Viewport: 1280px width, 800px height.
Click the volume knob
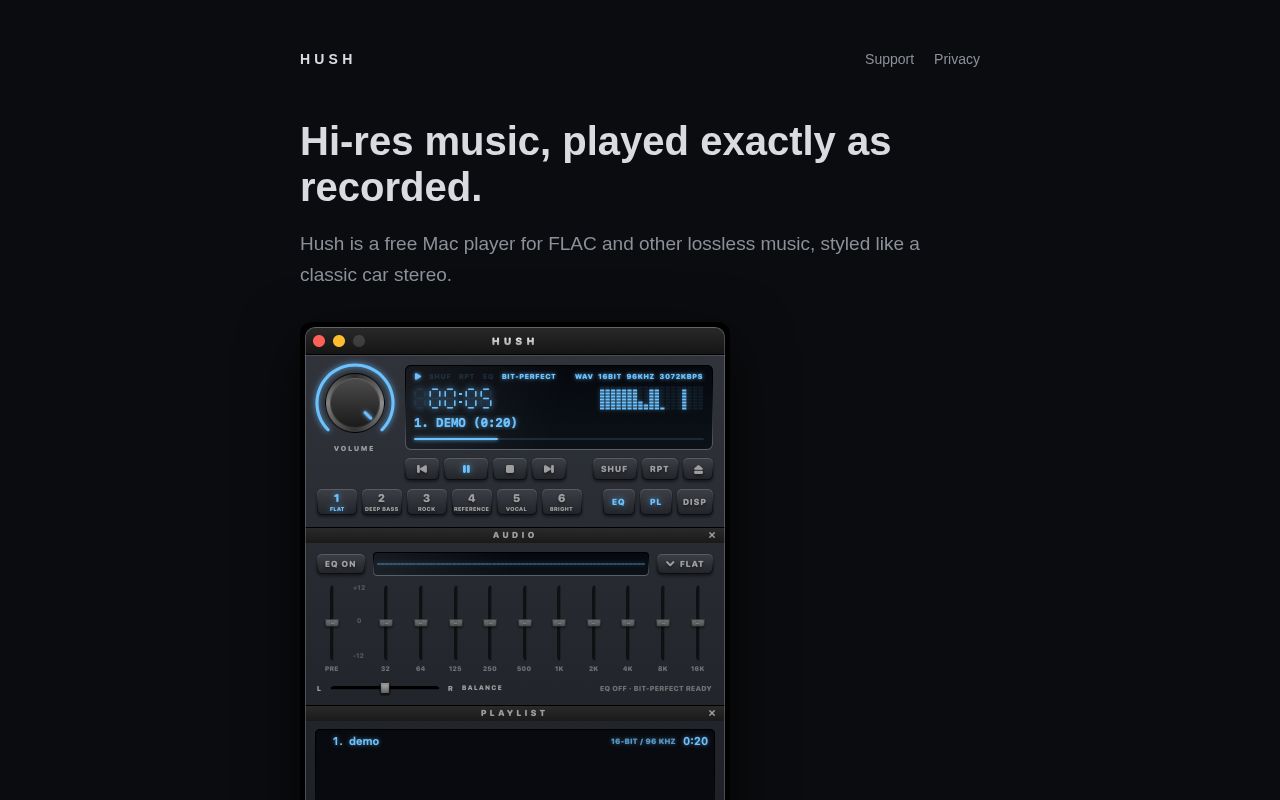[355, 403]
